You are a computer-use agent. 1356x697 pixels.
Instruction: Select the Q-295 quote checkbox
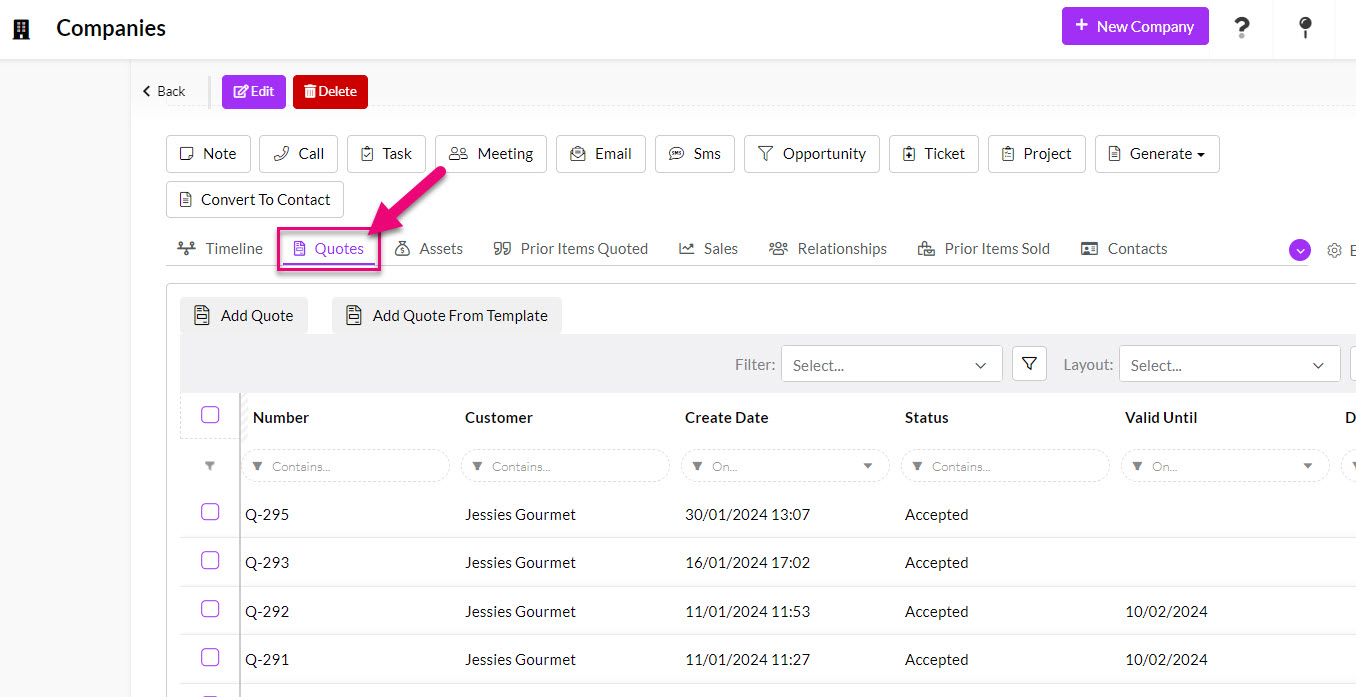coord(210,512)
